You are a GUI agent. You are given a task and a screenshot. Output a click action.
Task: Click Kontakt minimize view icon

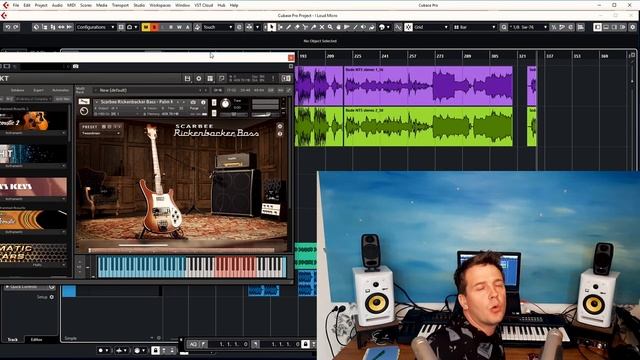point(222,78)
